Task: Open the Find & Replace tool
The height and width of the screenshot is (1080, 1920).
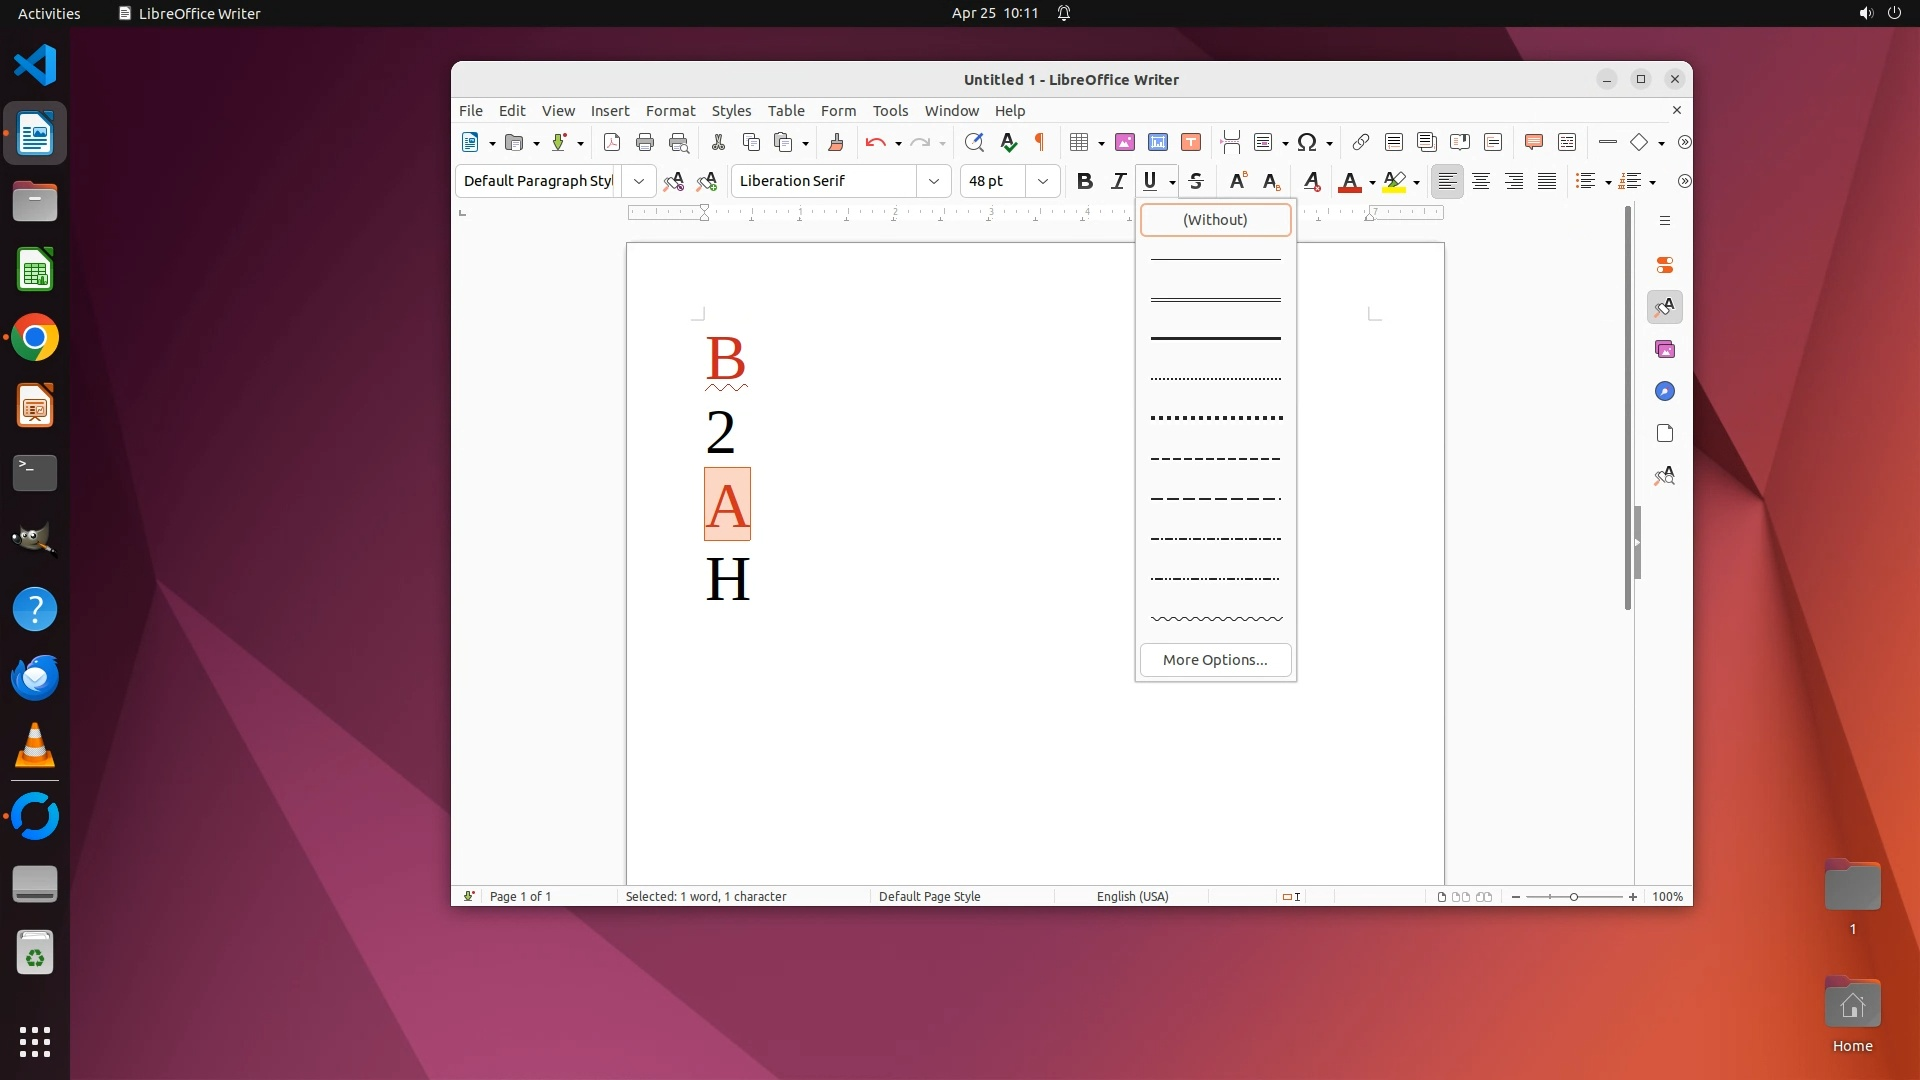Action: [x=973, y=142]
